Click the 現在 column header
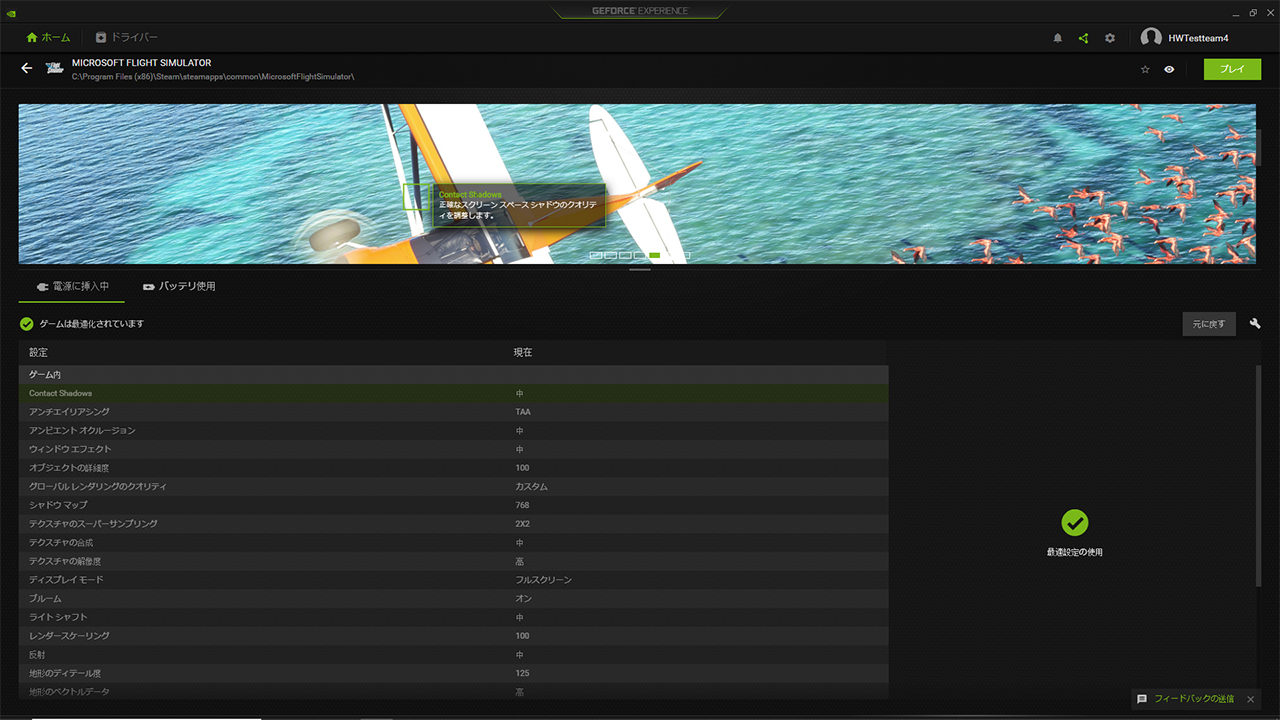Image resolution: width=1280 pixels, height=720 pixels. (523, 353)
